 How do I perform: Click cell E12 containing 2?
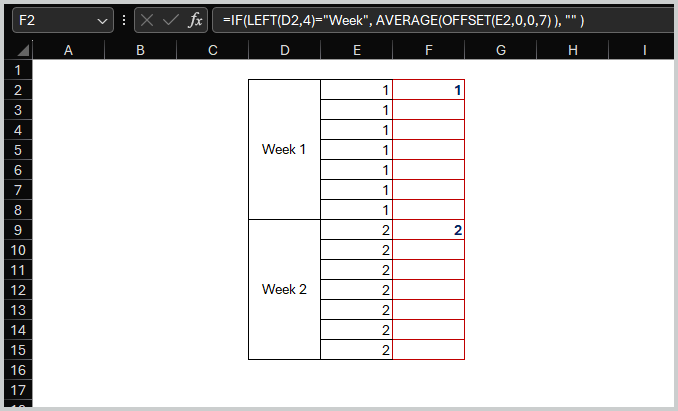(357, 290)
